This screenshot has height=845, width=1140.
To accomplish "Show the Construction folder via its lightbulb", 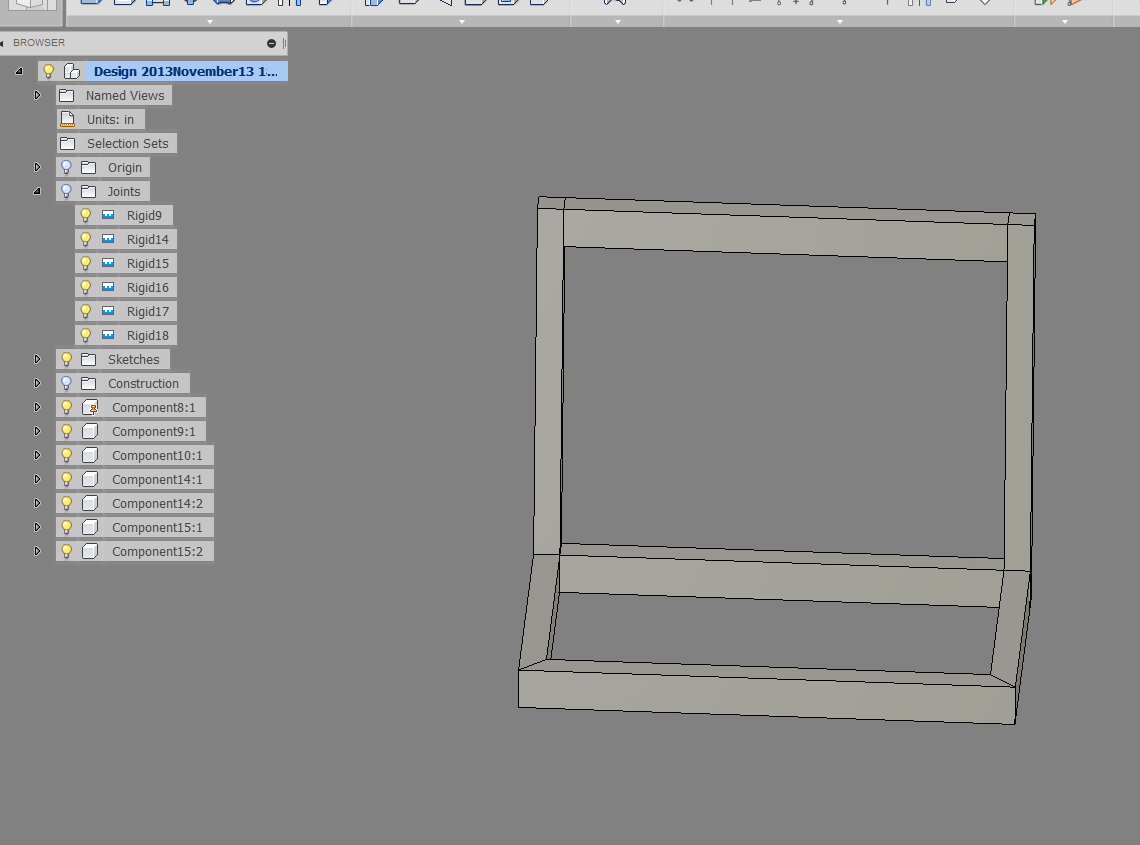I will (x=66, y=383).
